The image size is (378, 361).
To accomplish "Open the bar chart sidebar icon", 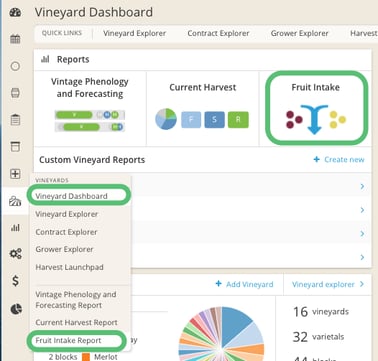I will pyautogui.click(x=15, y=228).
